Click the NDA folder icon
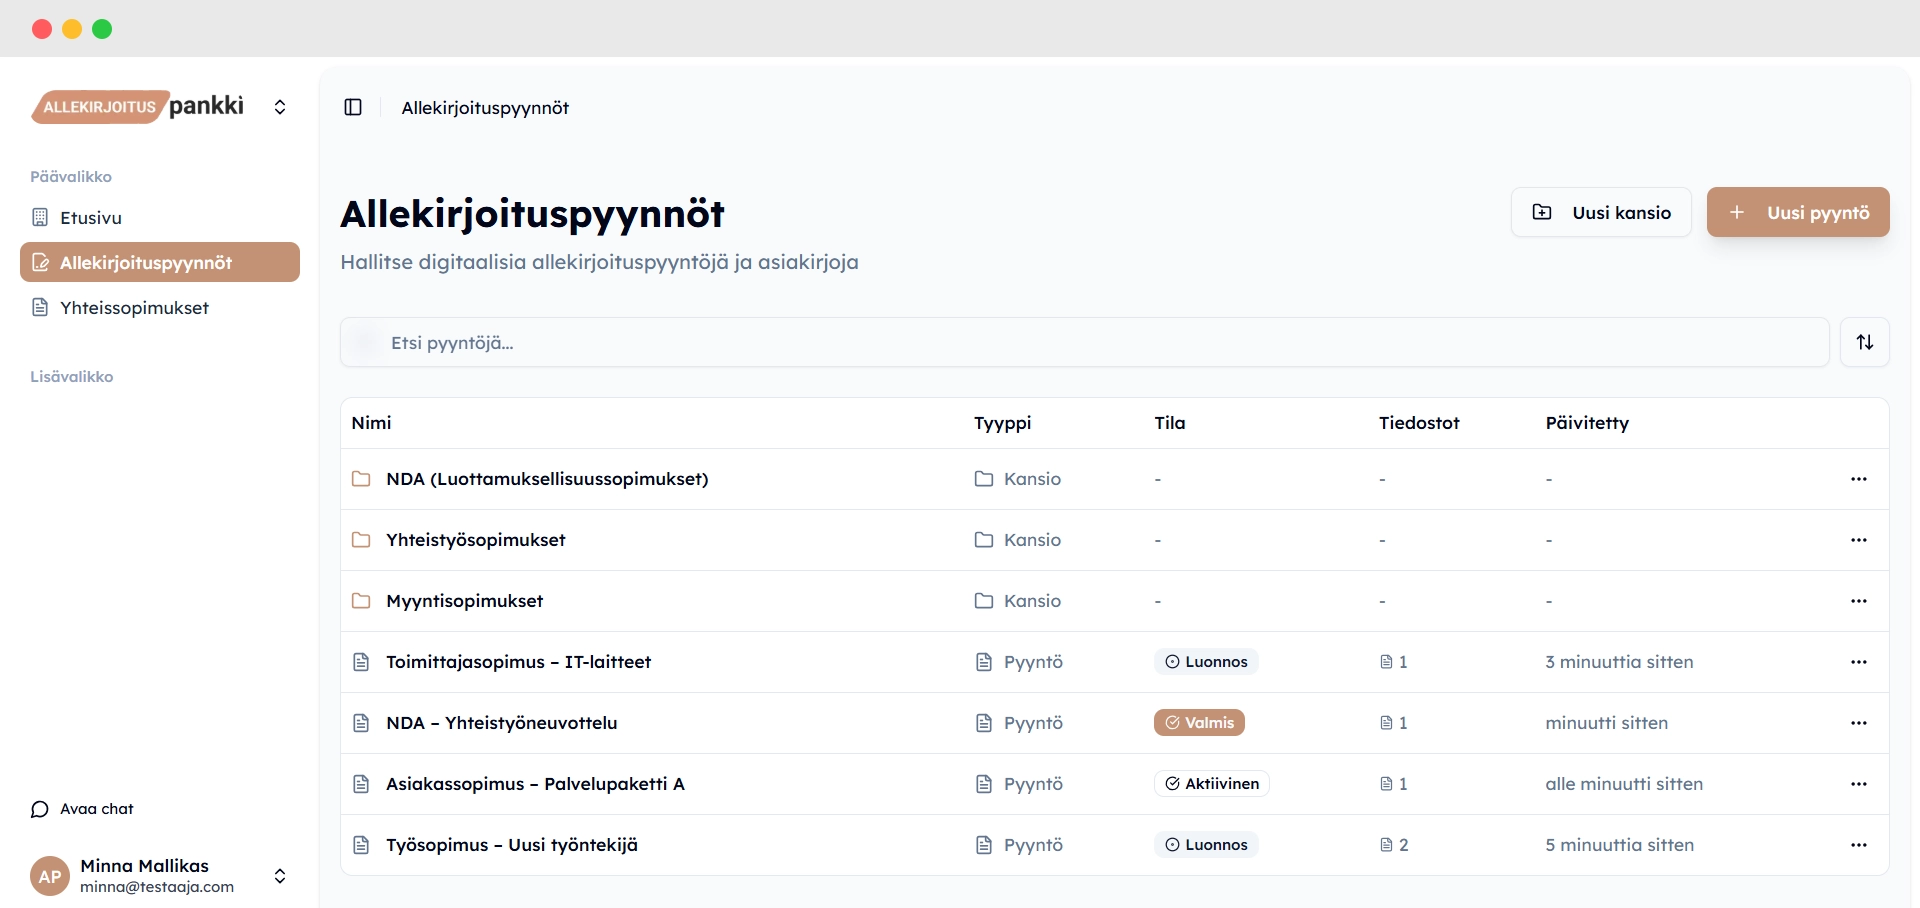Image resolution: width=1920 pixels, height=908 pixels. (361, 479)
